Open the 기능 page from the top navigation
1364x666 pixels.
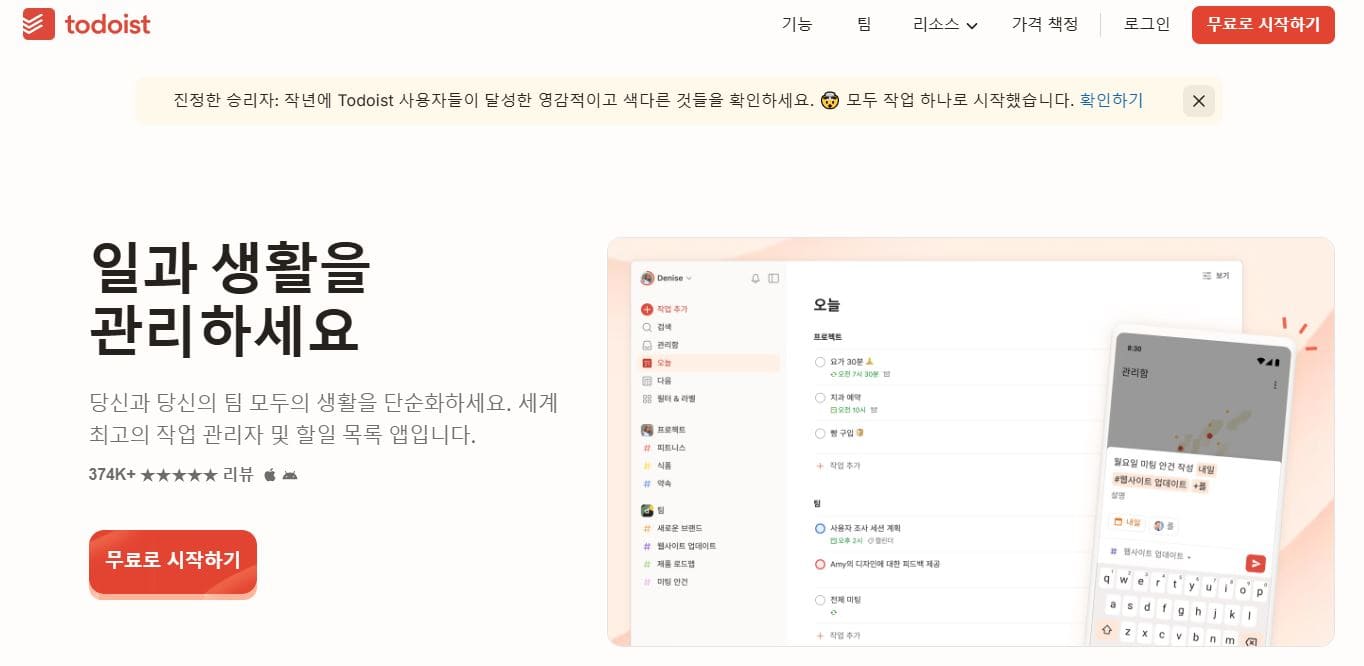pyautogui.click(x=797, y=24)
